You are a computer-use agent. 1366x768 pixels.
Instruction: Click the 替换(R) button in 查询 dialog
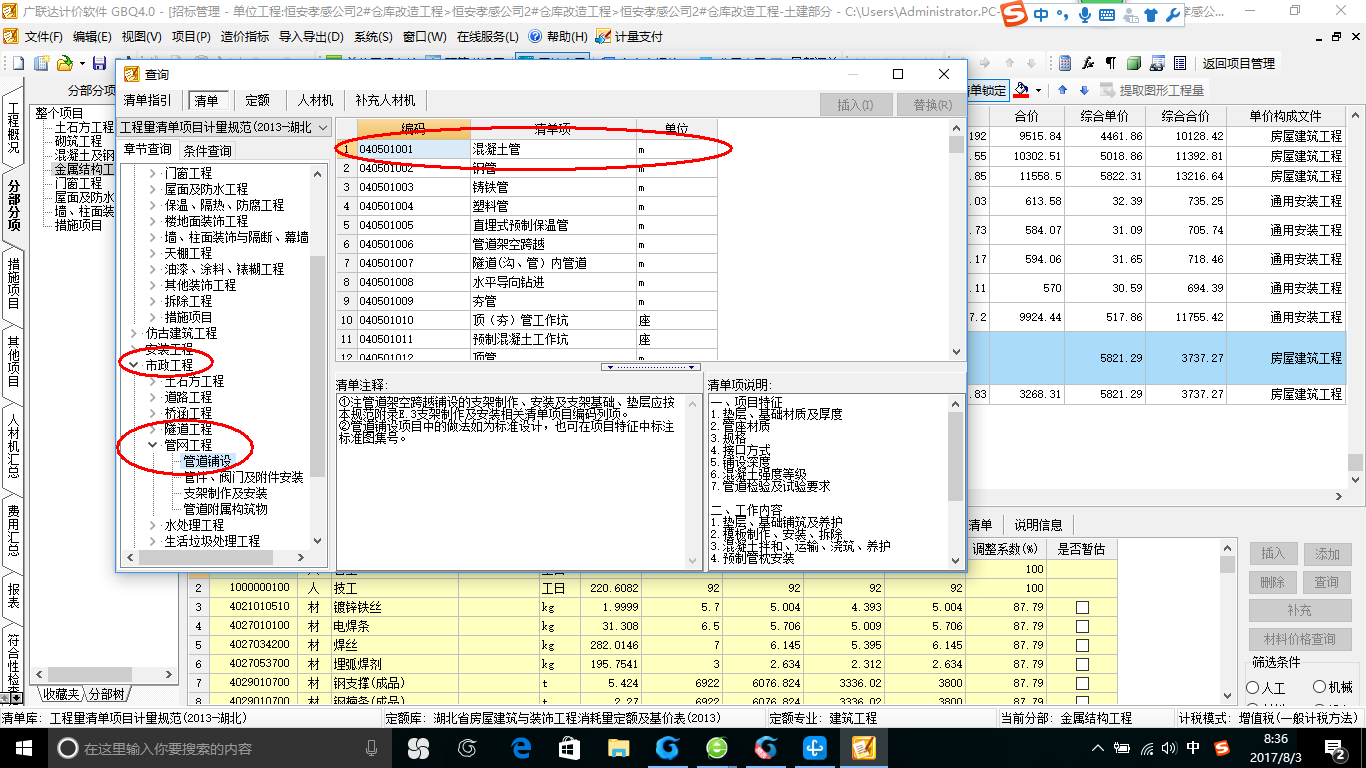930,104
